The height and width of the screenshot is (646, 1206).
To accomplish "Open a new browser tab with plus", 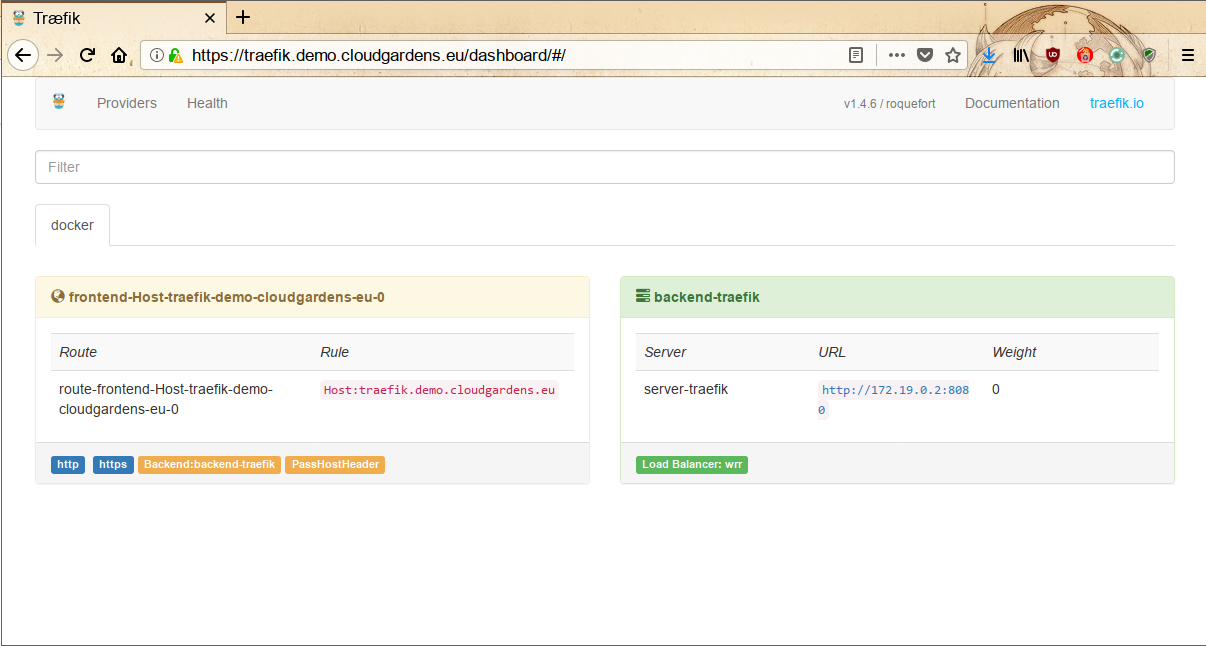I will click(243, 17).
